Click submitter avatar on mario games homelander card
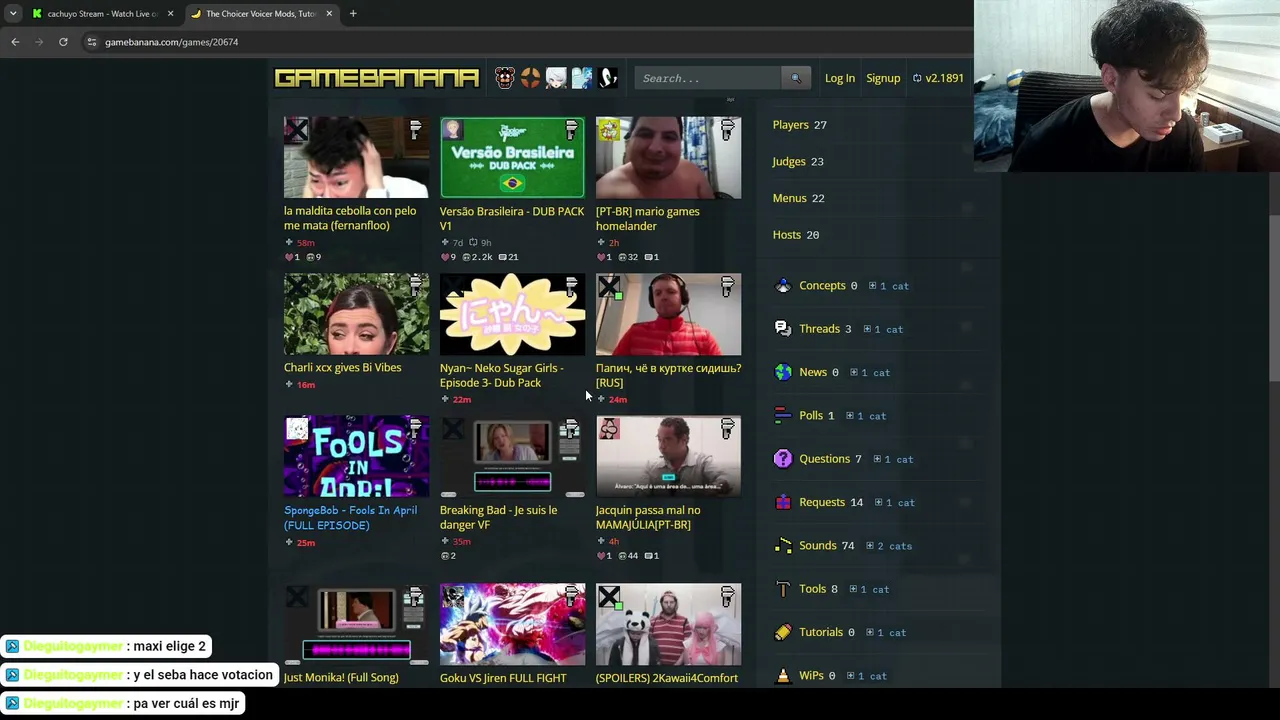Image resolution: width=1280 pixels, height=720 pixels. tap(609, 130)
